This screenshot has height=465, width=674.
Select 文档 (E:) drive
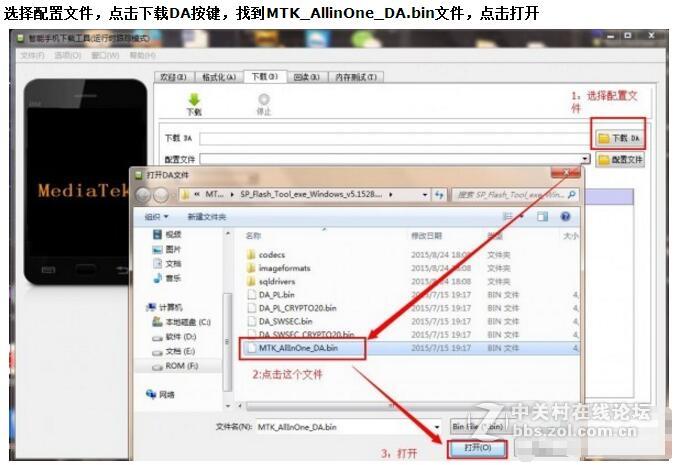pyautogui.click(x=174, y=351)
